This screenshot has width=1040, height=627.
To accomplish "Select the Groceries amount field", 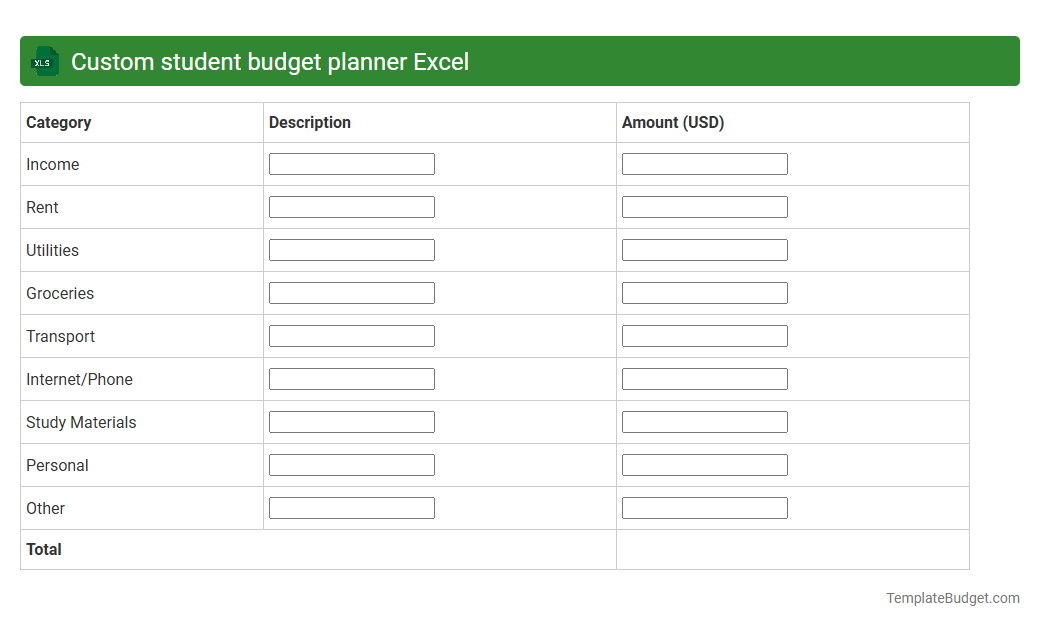I will click(704, 292).
